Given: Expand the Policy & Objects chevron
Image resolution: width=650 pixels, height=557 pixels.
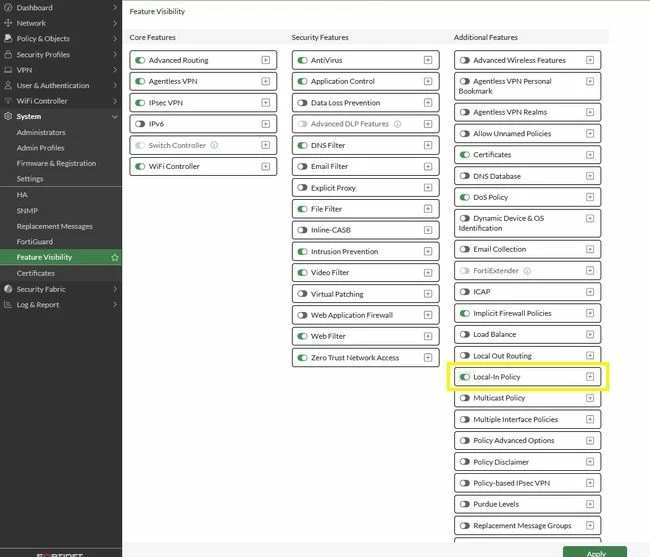Looking at the screenshot, I should click(115, 39).
